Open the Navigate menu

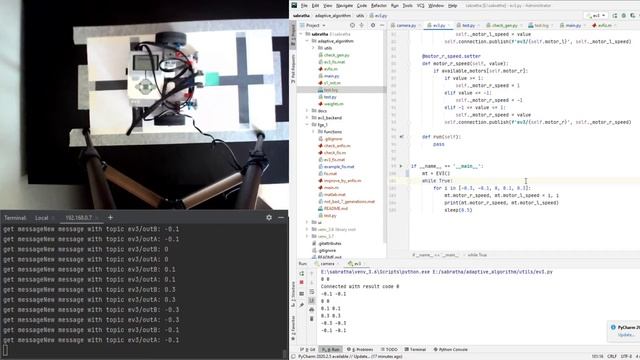click(x=344, y=6)
